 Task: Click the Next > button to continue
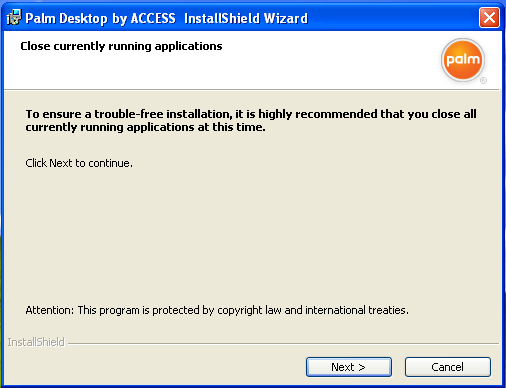[349, 367]
